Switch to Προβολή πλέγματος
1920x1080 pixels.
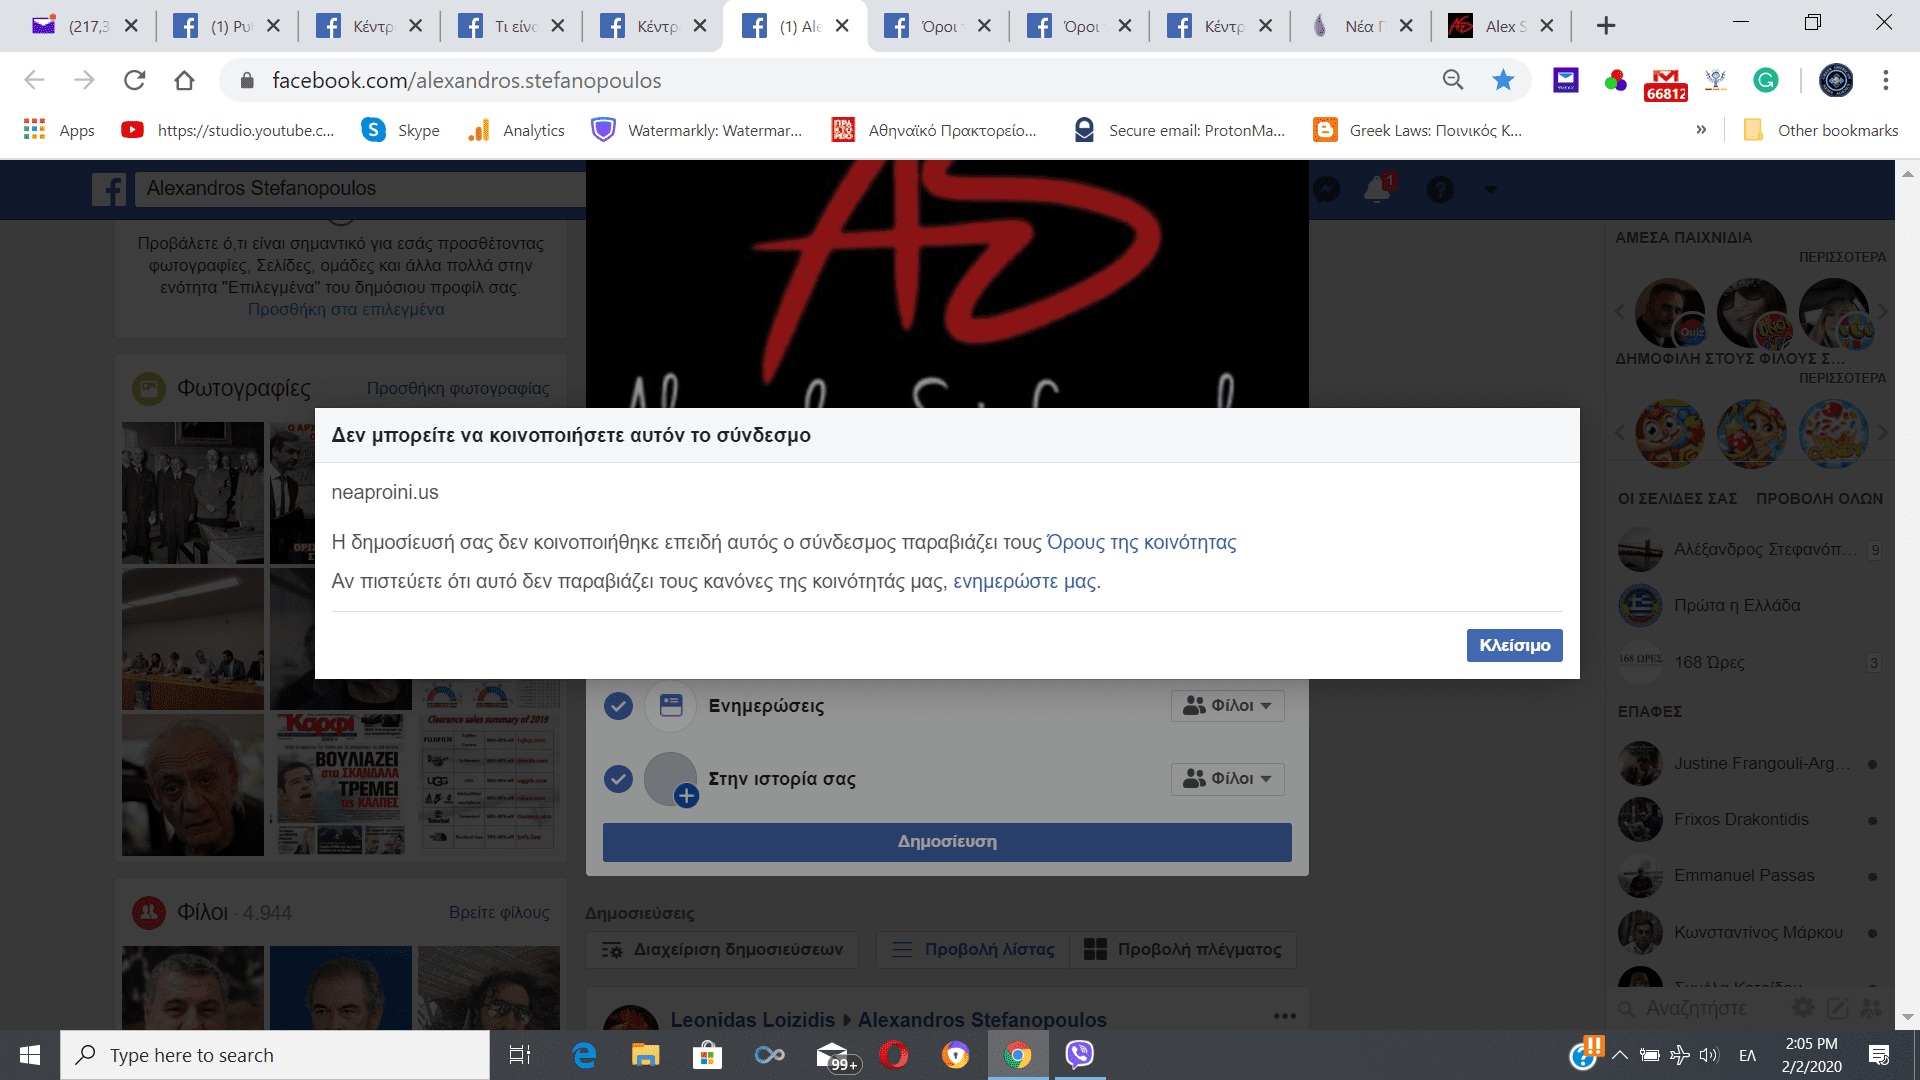pos(1183,950)
